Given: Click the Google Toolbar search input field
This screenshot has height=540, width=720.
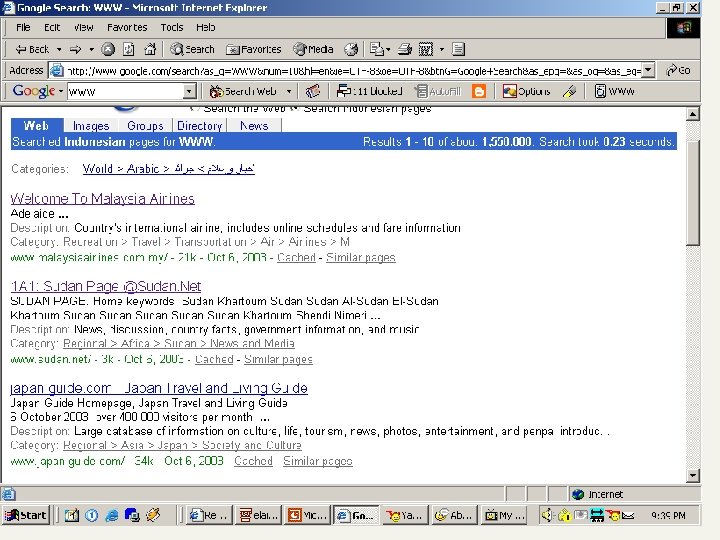Looking at the screenshot, I should pos(125,91).
